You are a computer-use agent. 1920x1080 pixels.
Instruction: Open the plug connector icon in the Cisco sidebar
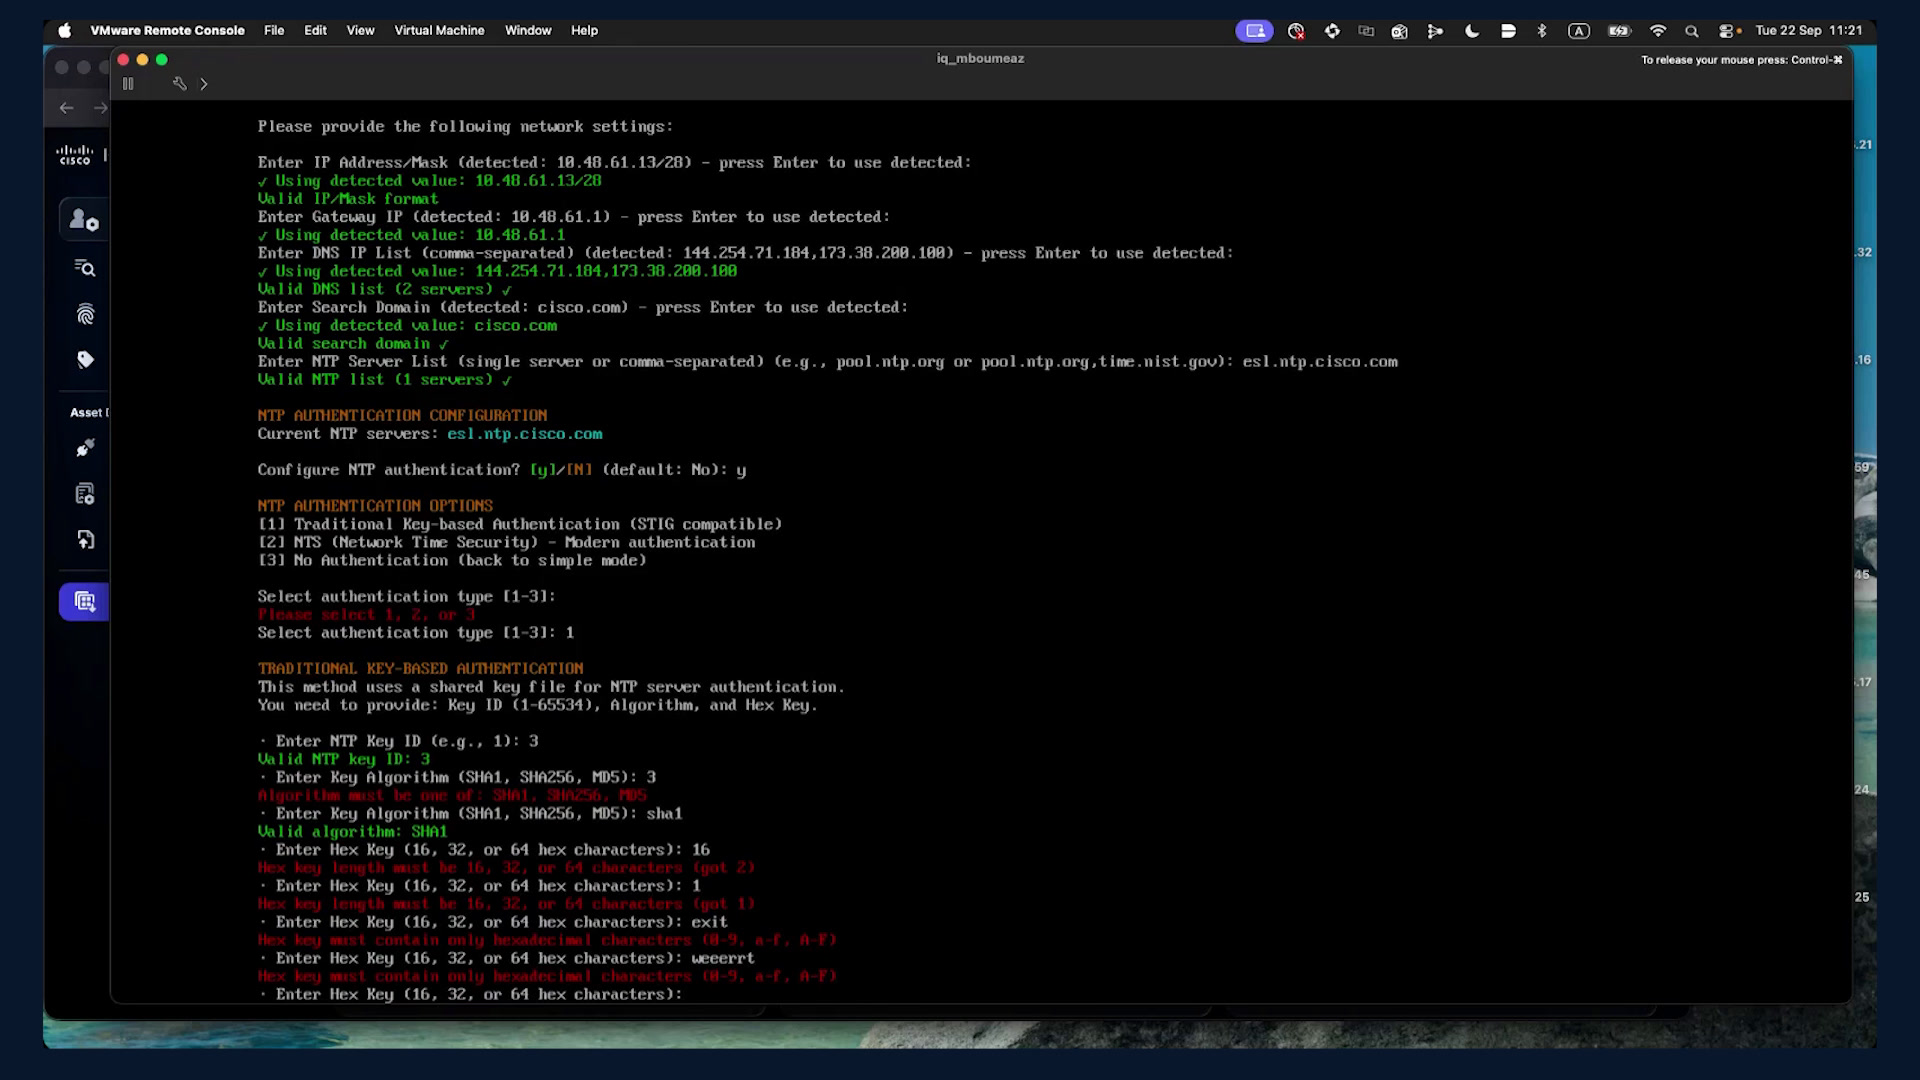(85, 448)
